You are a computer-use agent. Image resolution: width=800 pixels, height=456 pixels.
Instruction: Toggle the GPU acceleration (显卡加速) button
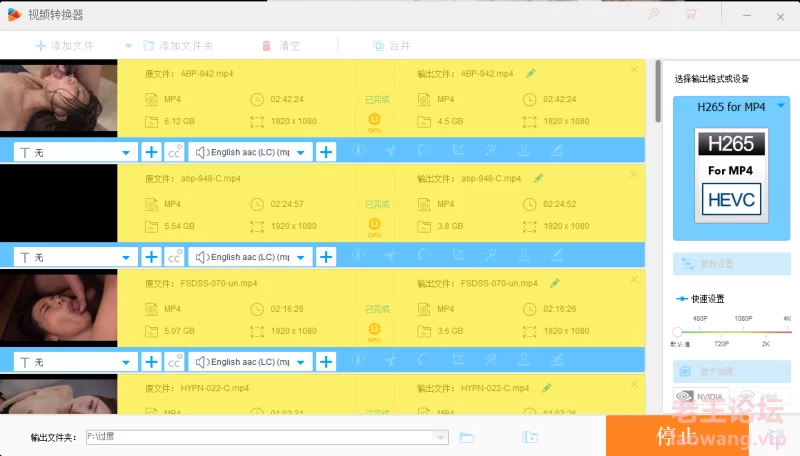tap(732, 371)
